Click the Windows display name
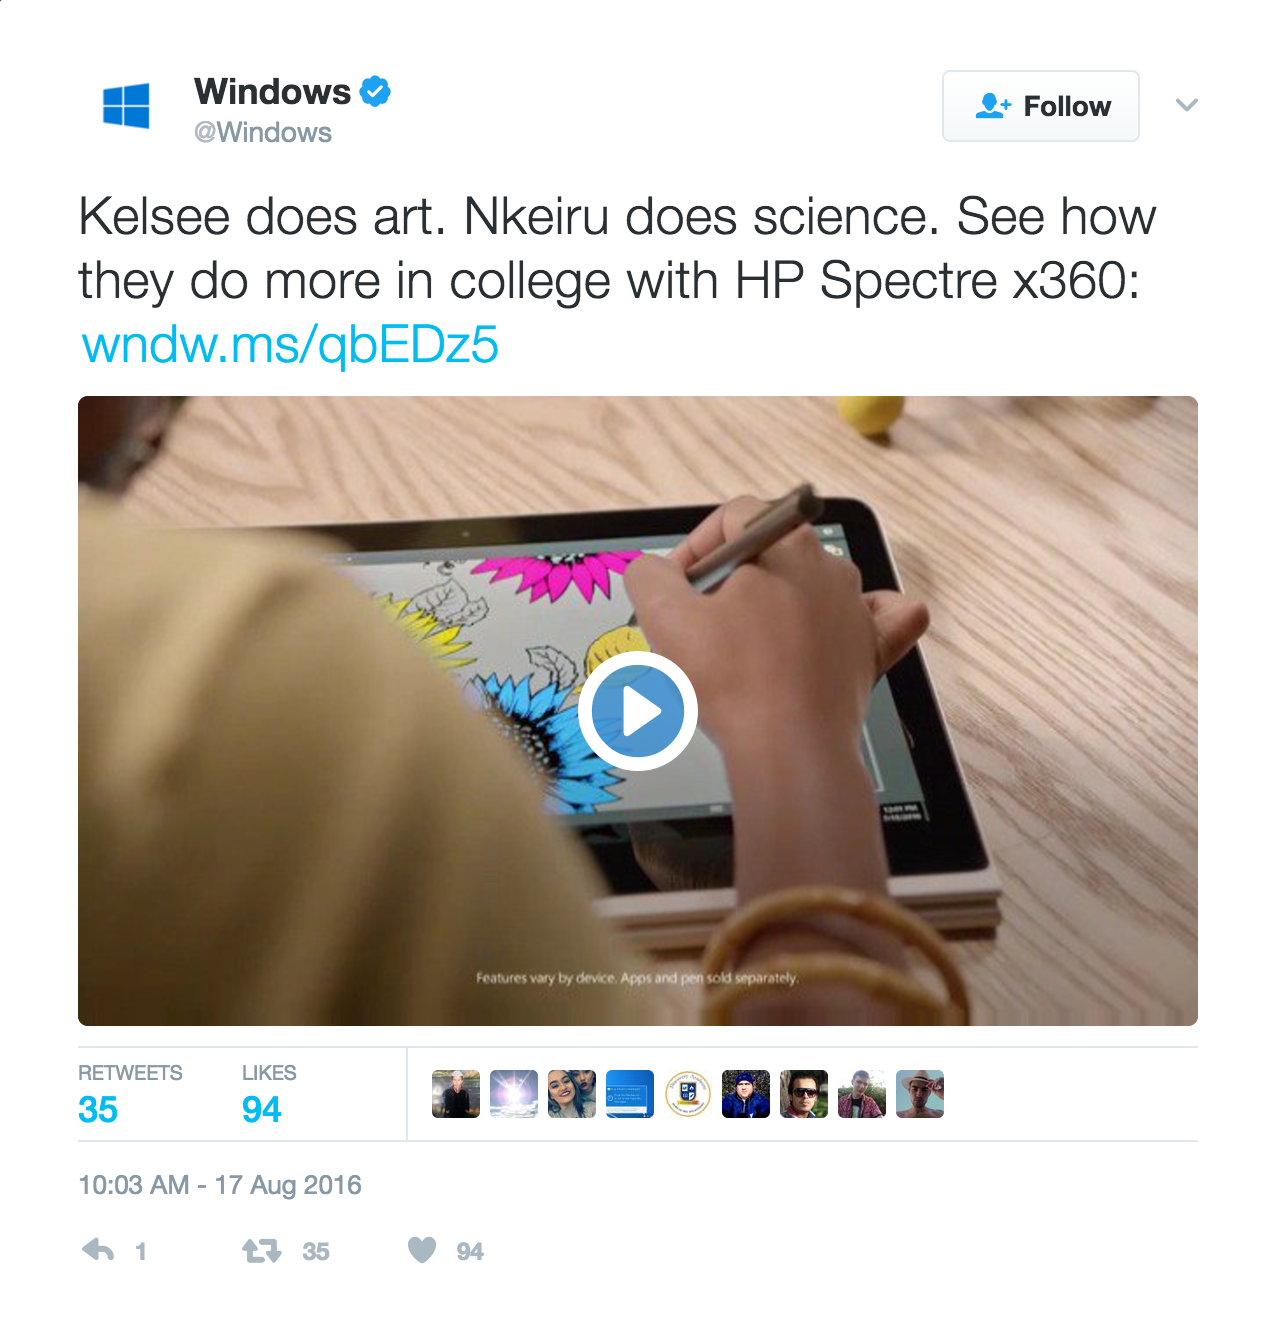The width and height of the screenshot is (1274, 1330). pyautogui.click(x=272, y=92)
